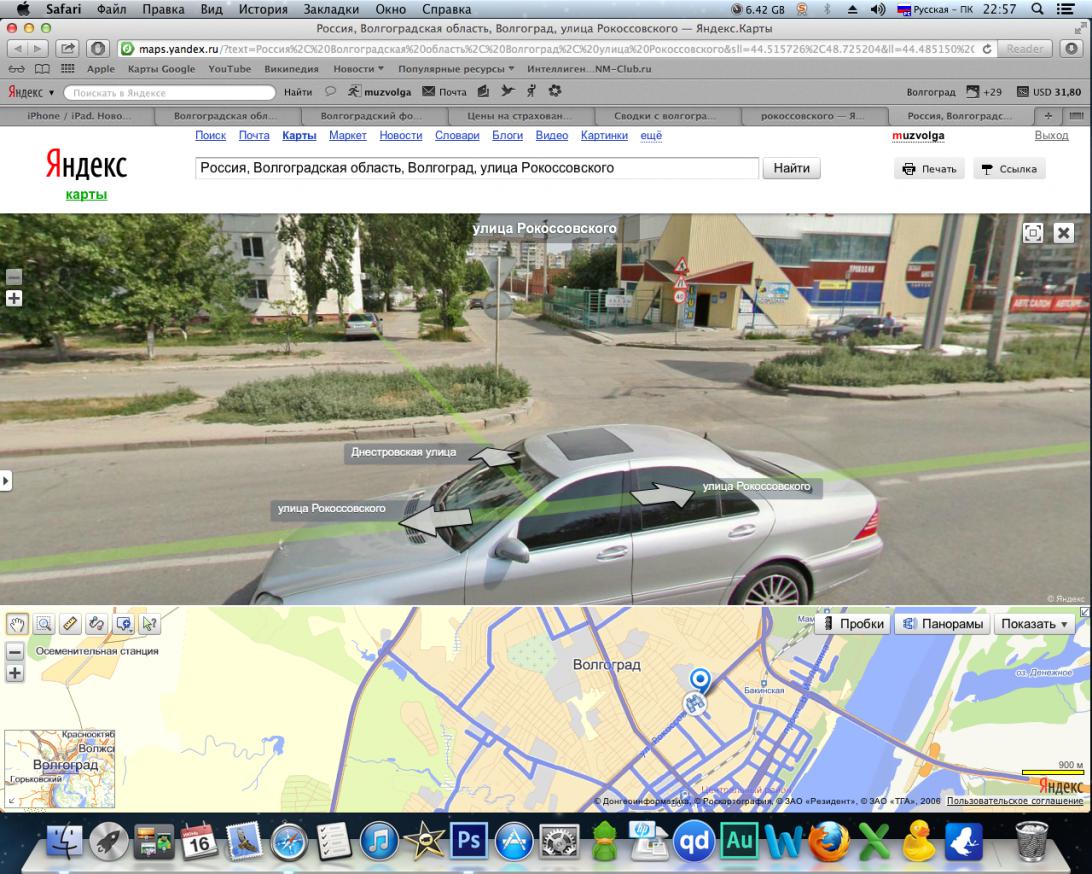Expand the Новости bookmarks dropdown
Viewport: 1092px width, 874px height.
point(358,69)
